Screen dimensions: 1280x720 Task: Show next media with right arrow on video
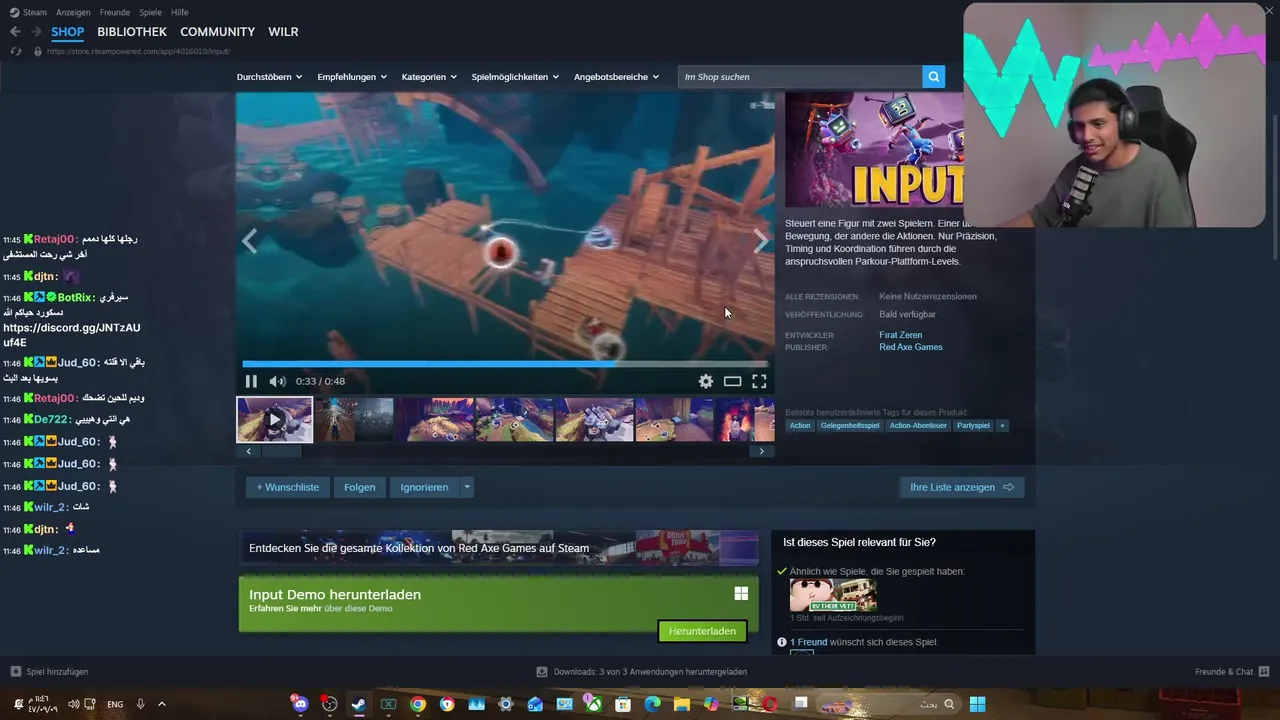(x=761, y=241)
